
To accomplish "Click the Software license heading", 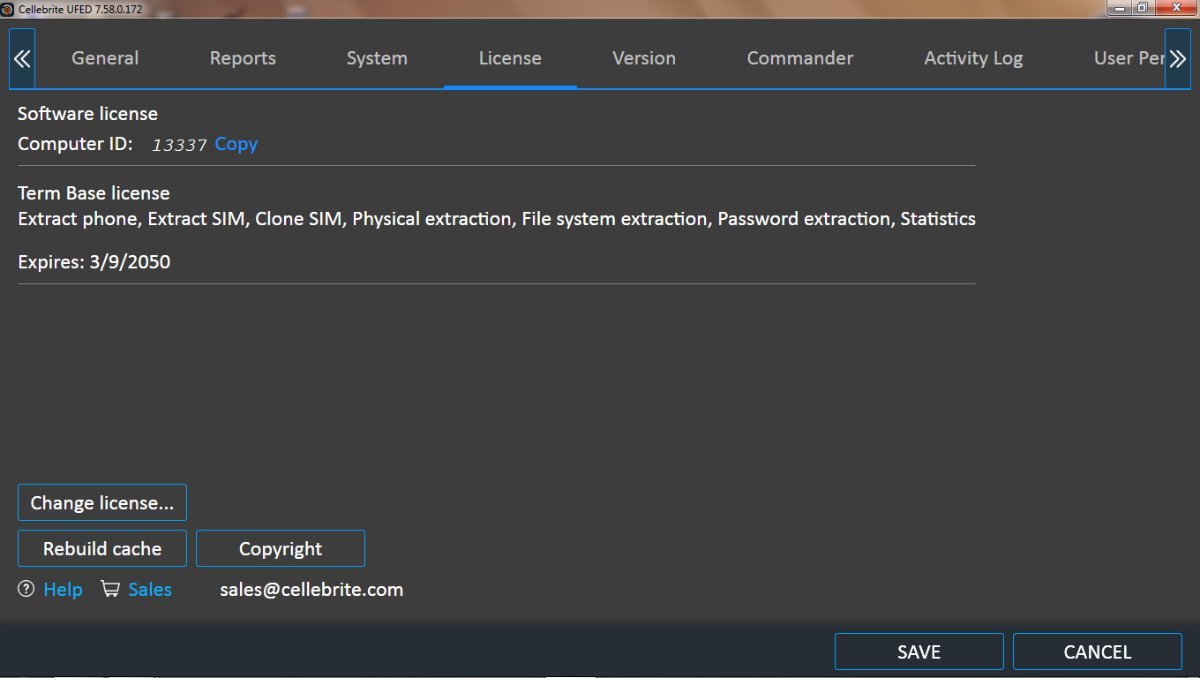I will (88, 114).
